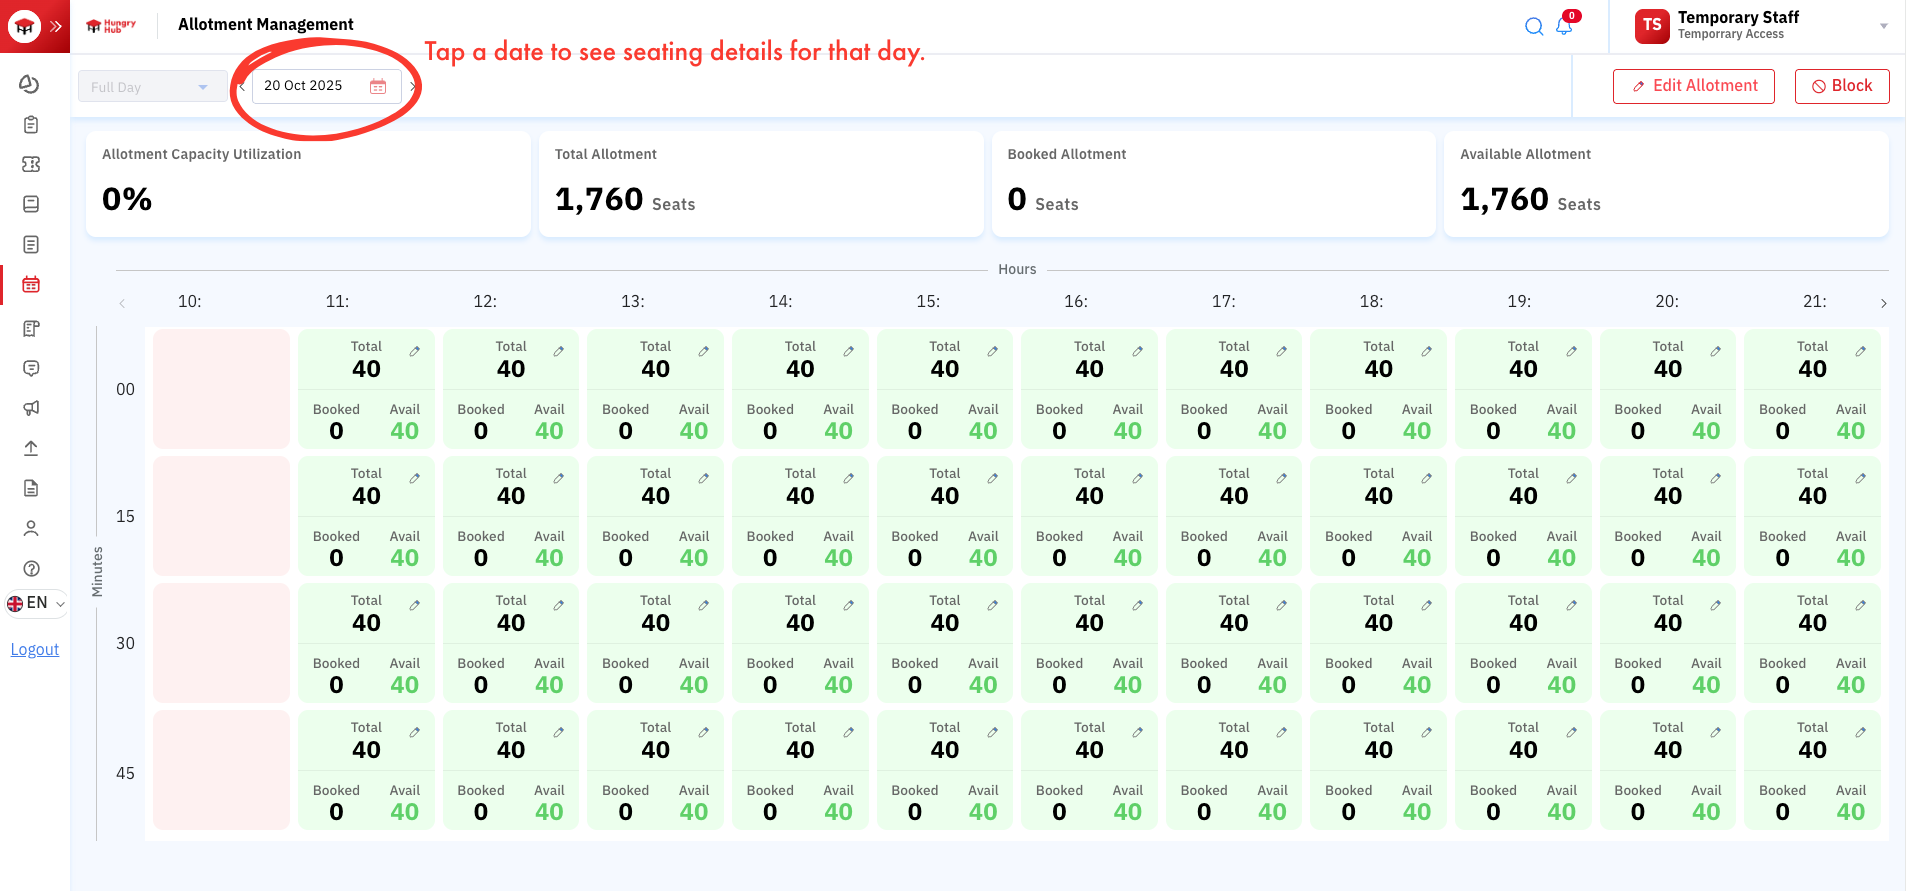Click the Allotment Management page title

(x=266, y=24)
